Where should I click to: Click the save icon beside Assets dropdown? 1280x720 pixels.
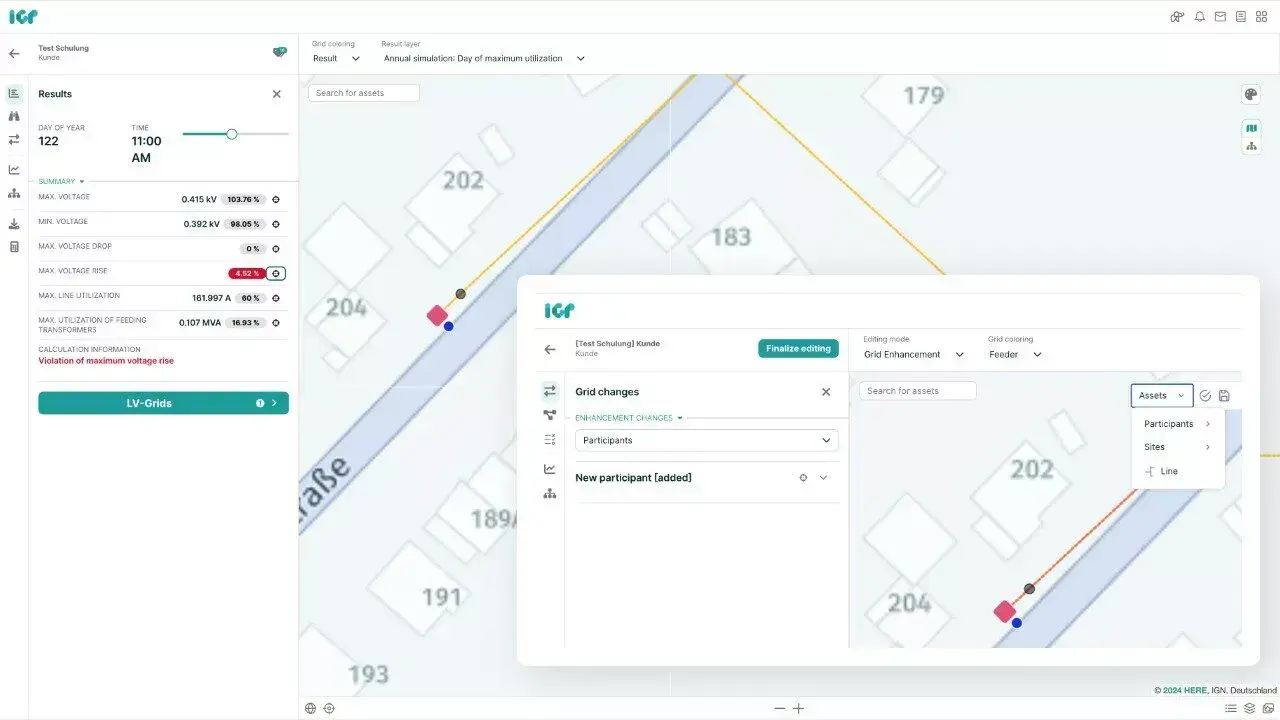coord(1224,396)
